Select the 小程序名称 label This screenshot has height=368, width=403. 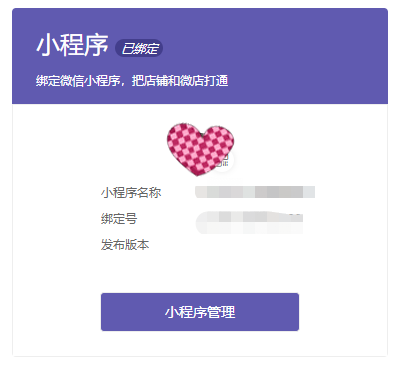click(131, 193)
